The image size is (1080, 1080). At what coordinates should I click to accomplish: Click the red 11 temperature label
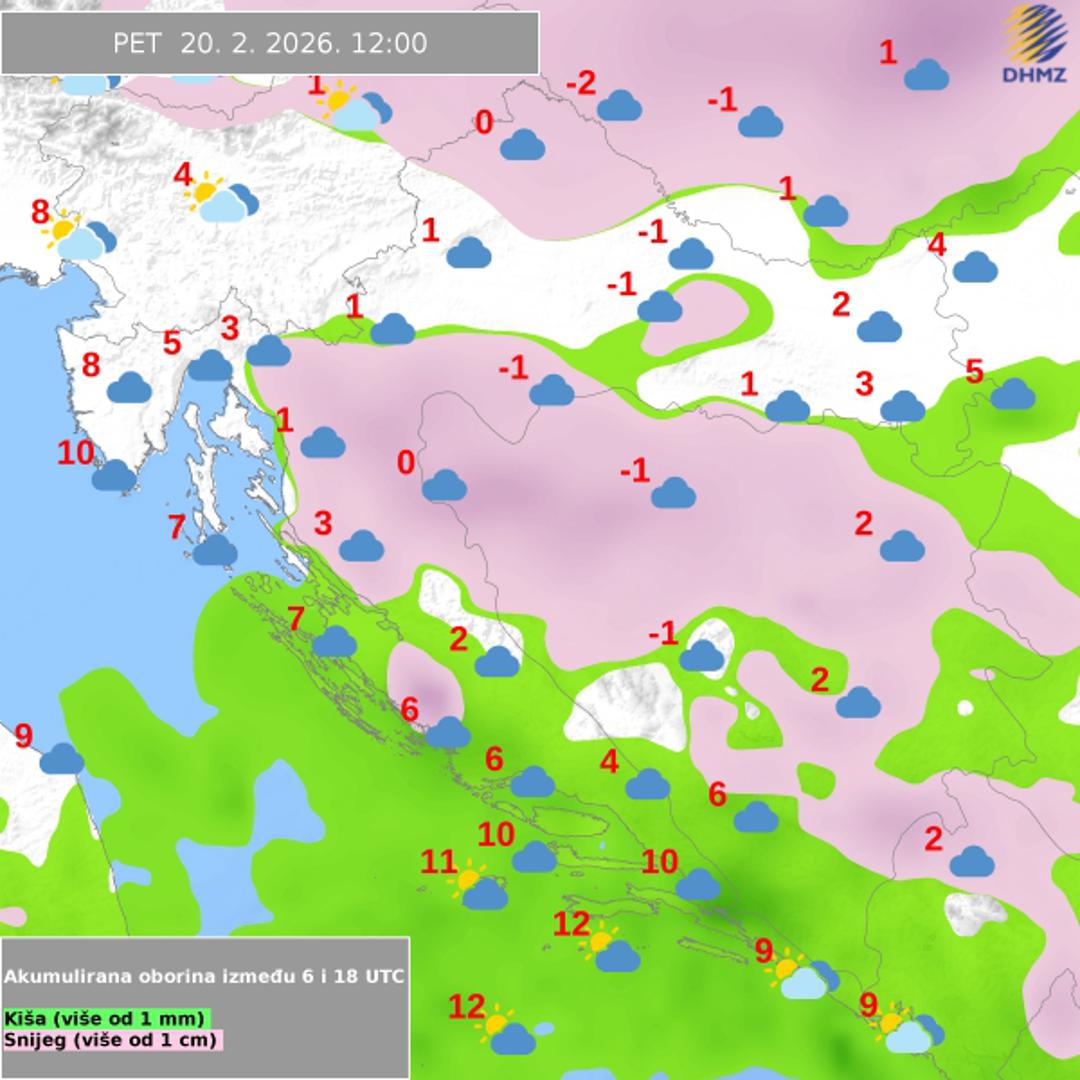point(438,861)
